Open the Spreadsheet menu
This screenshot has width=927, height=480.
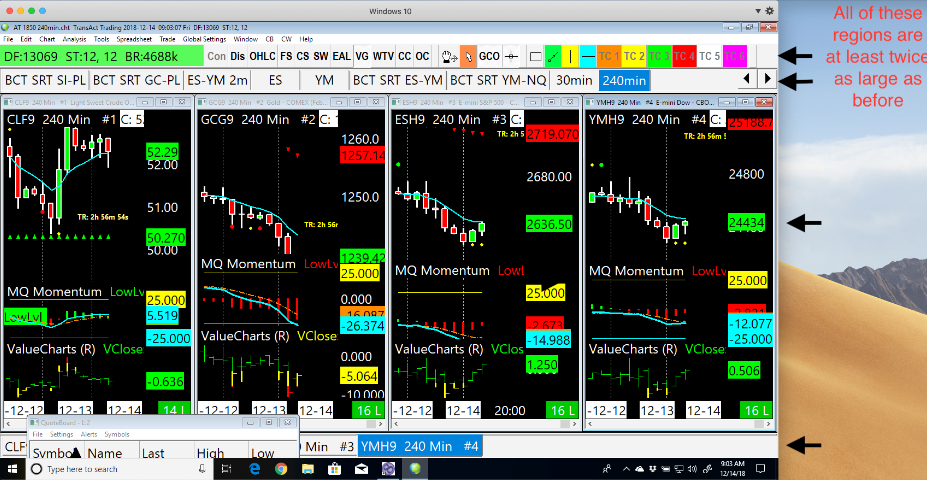click(134, 39)
